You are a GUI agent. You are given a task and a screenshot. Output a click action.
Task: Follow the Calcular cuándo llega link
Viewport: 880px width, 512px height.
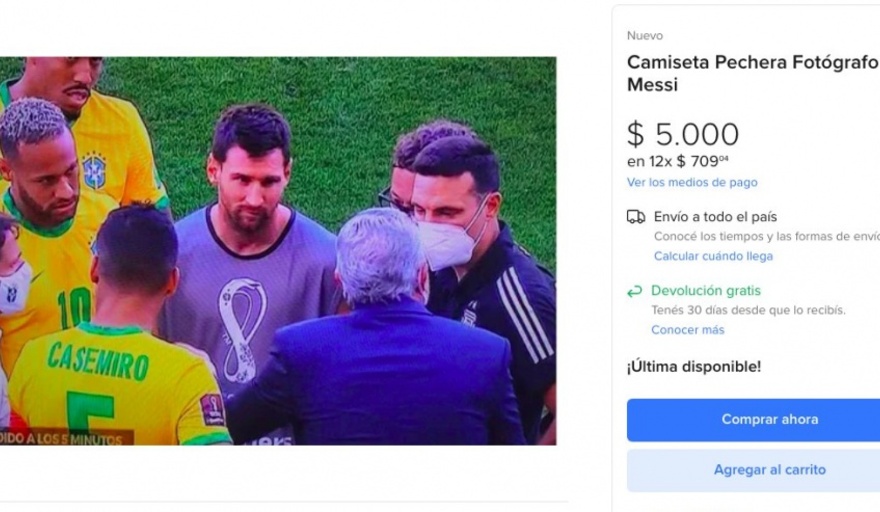point(713,256)
